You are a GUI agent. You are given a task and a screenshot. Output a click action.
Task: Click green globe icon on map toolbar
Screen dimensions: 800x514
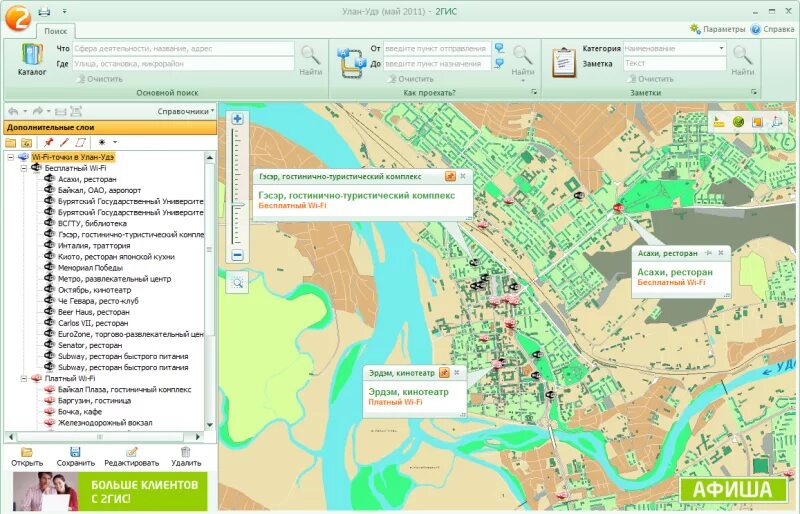click(x=738, y=122)
